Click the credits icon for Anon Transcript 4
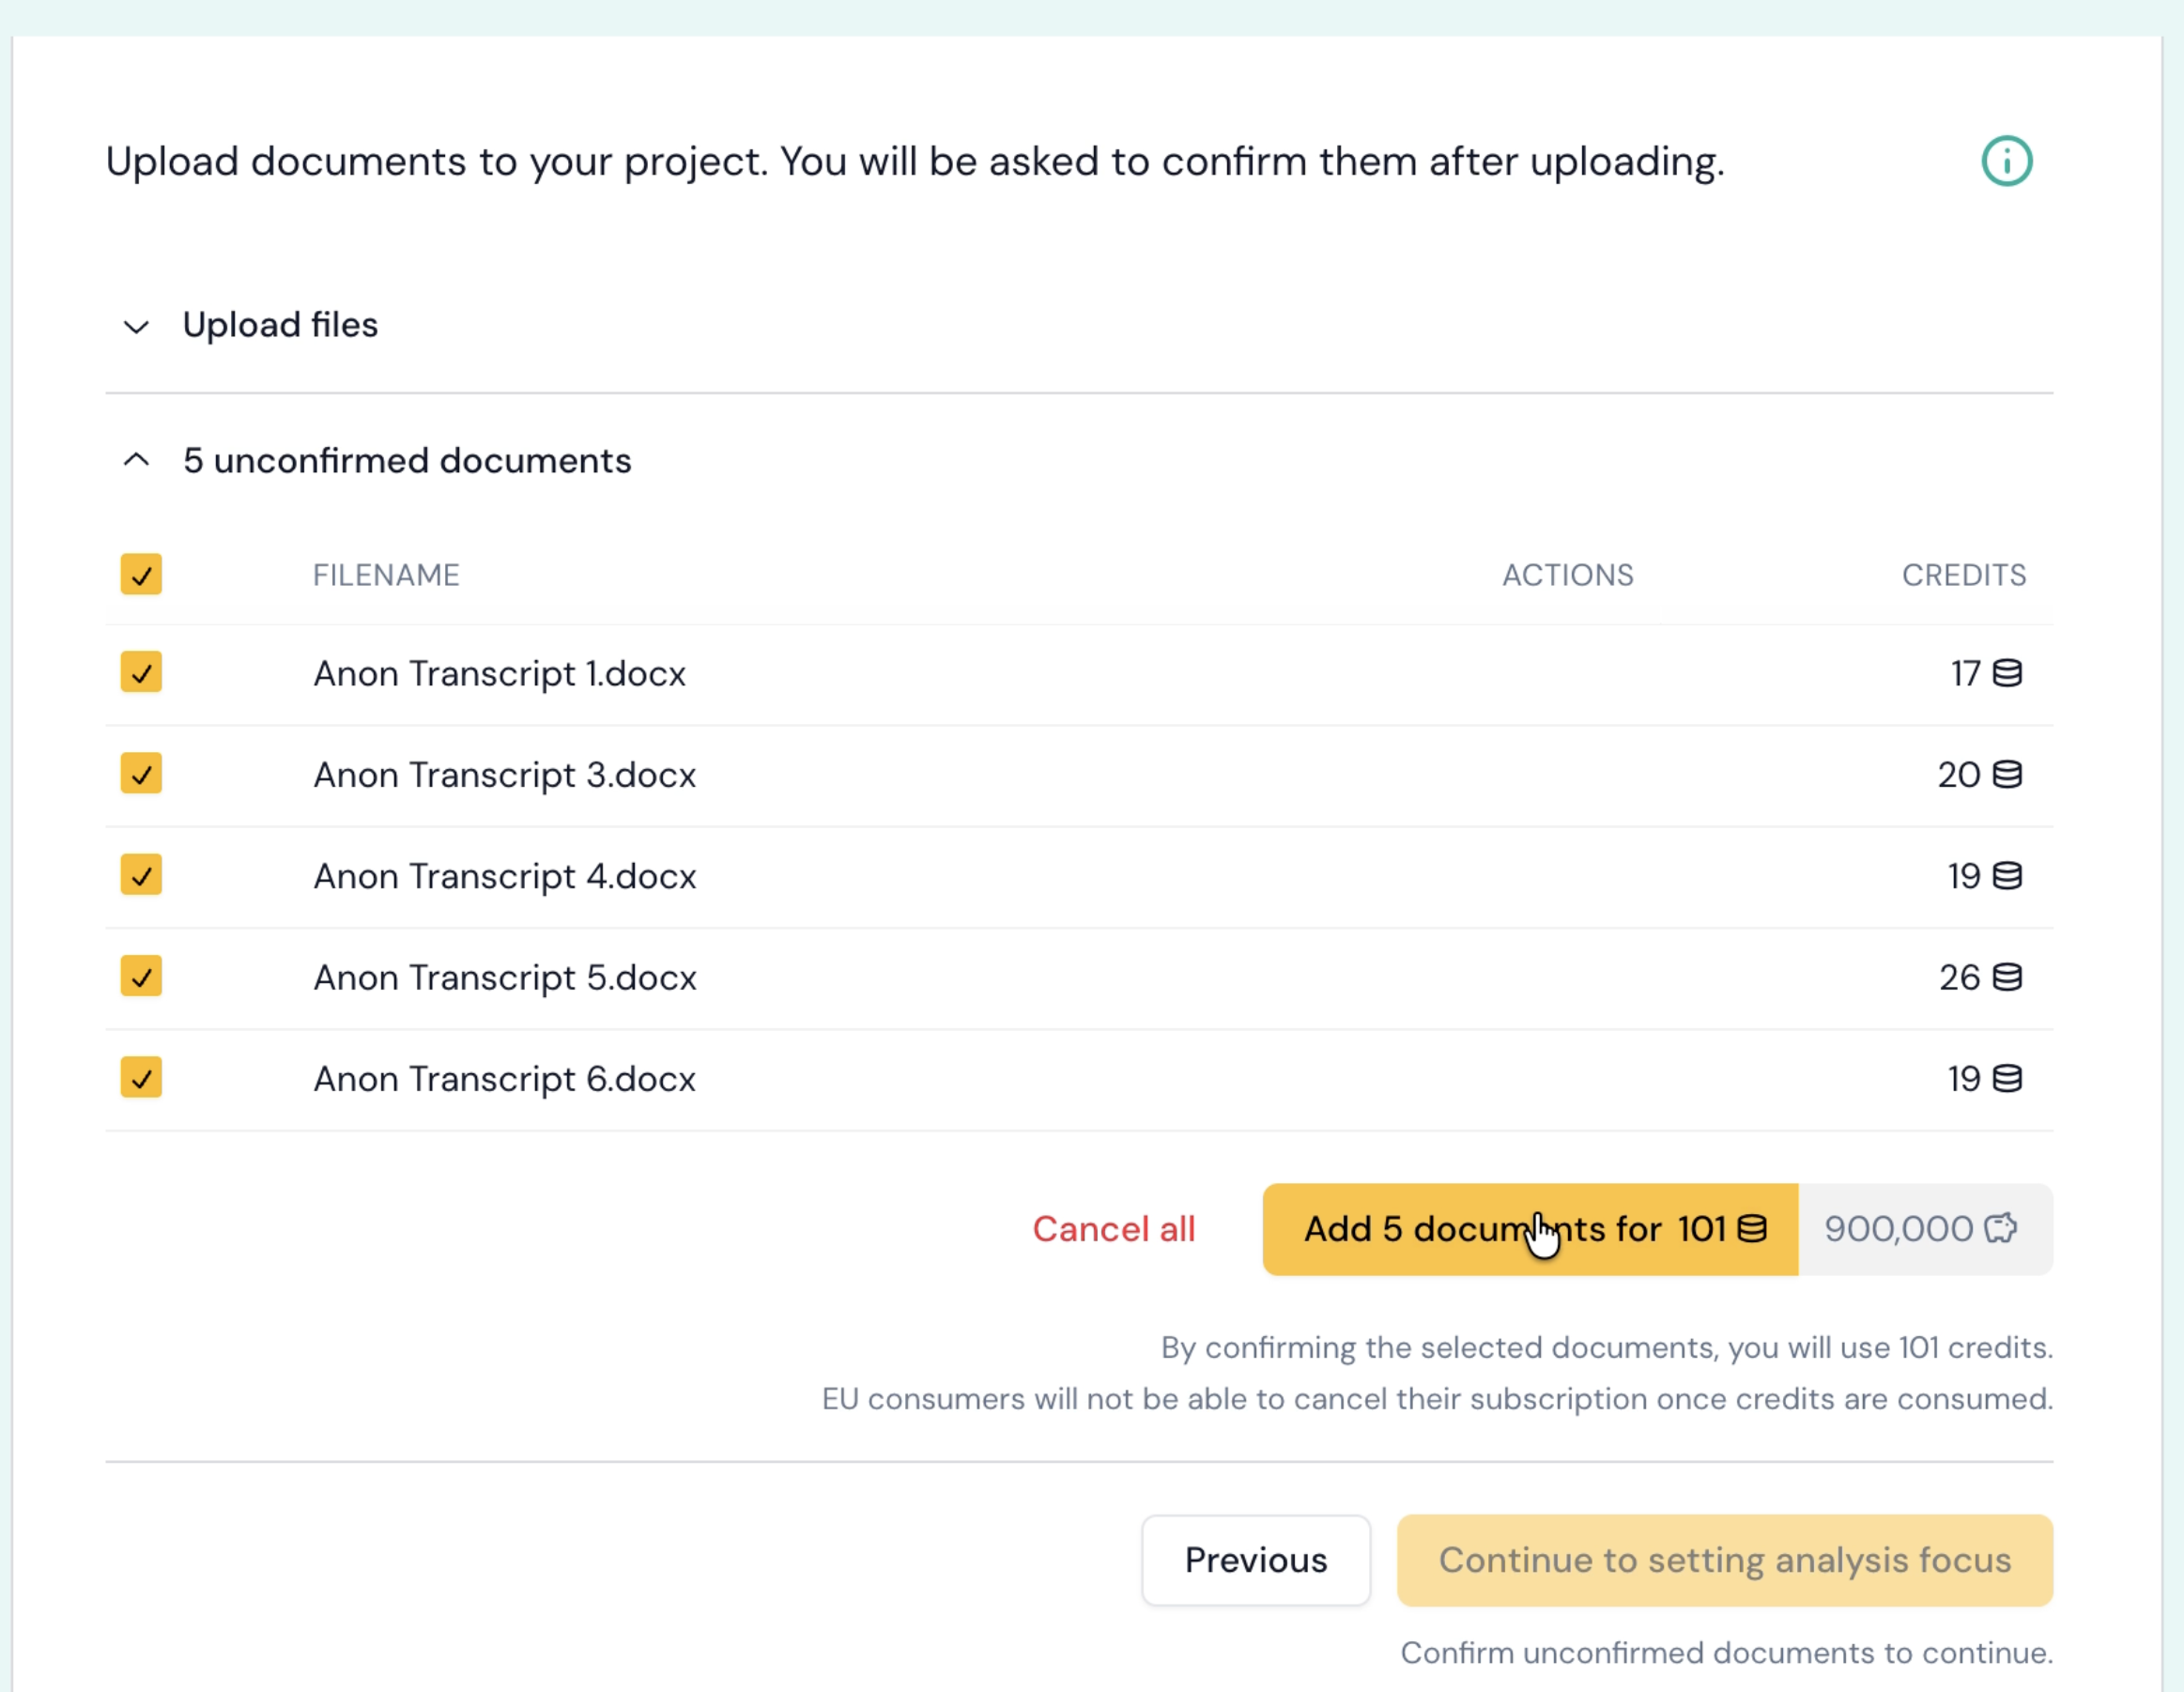This screenshot has height=1692, width=2184. point(2007,876)
